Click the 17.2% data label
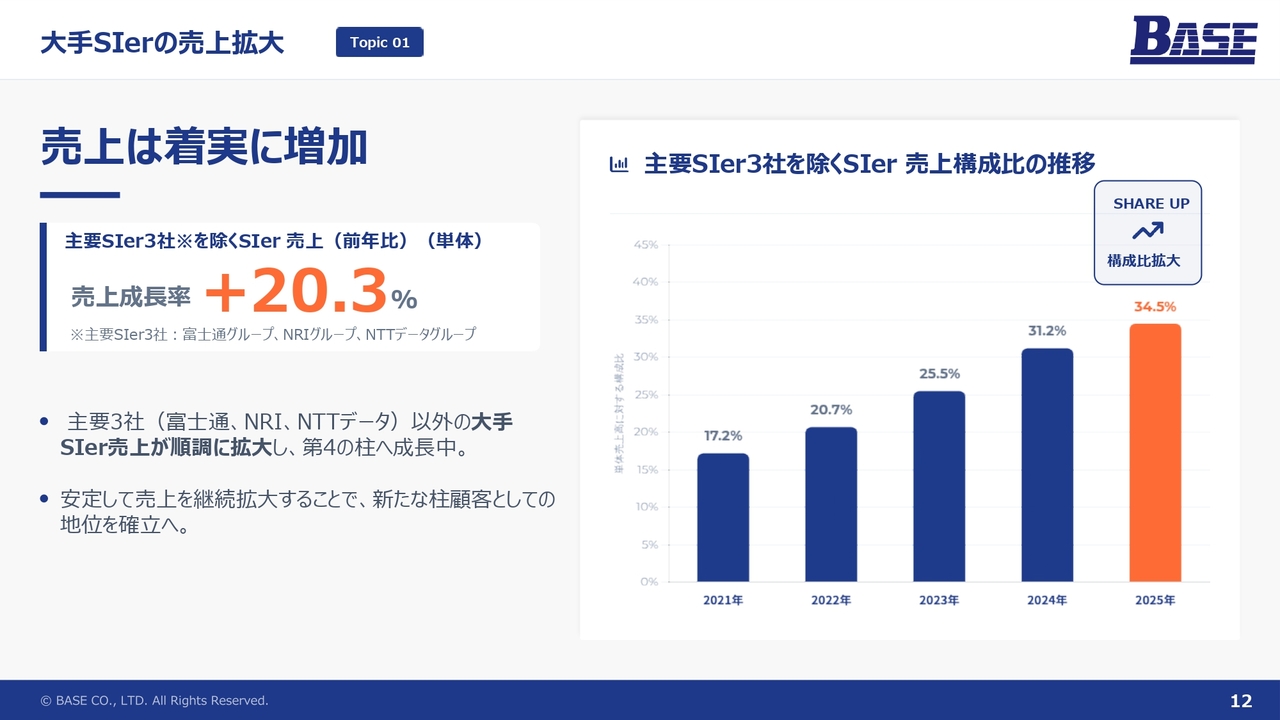This screenshot has height=720, width=1280. point(723,436)
